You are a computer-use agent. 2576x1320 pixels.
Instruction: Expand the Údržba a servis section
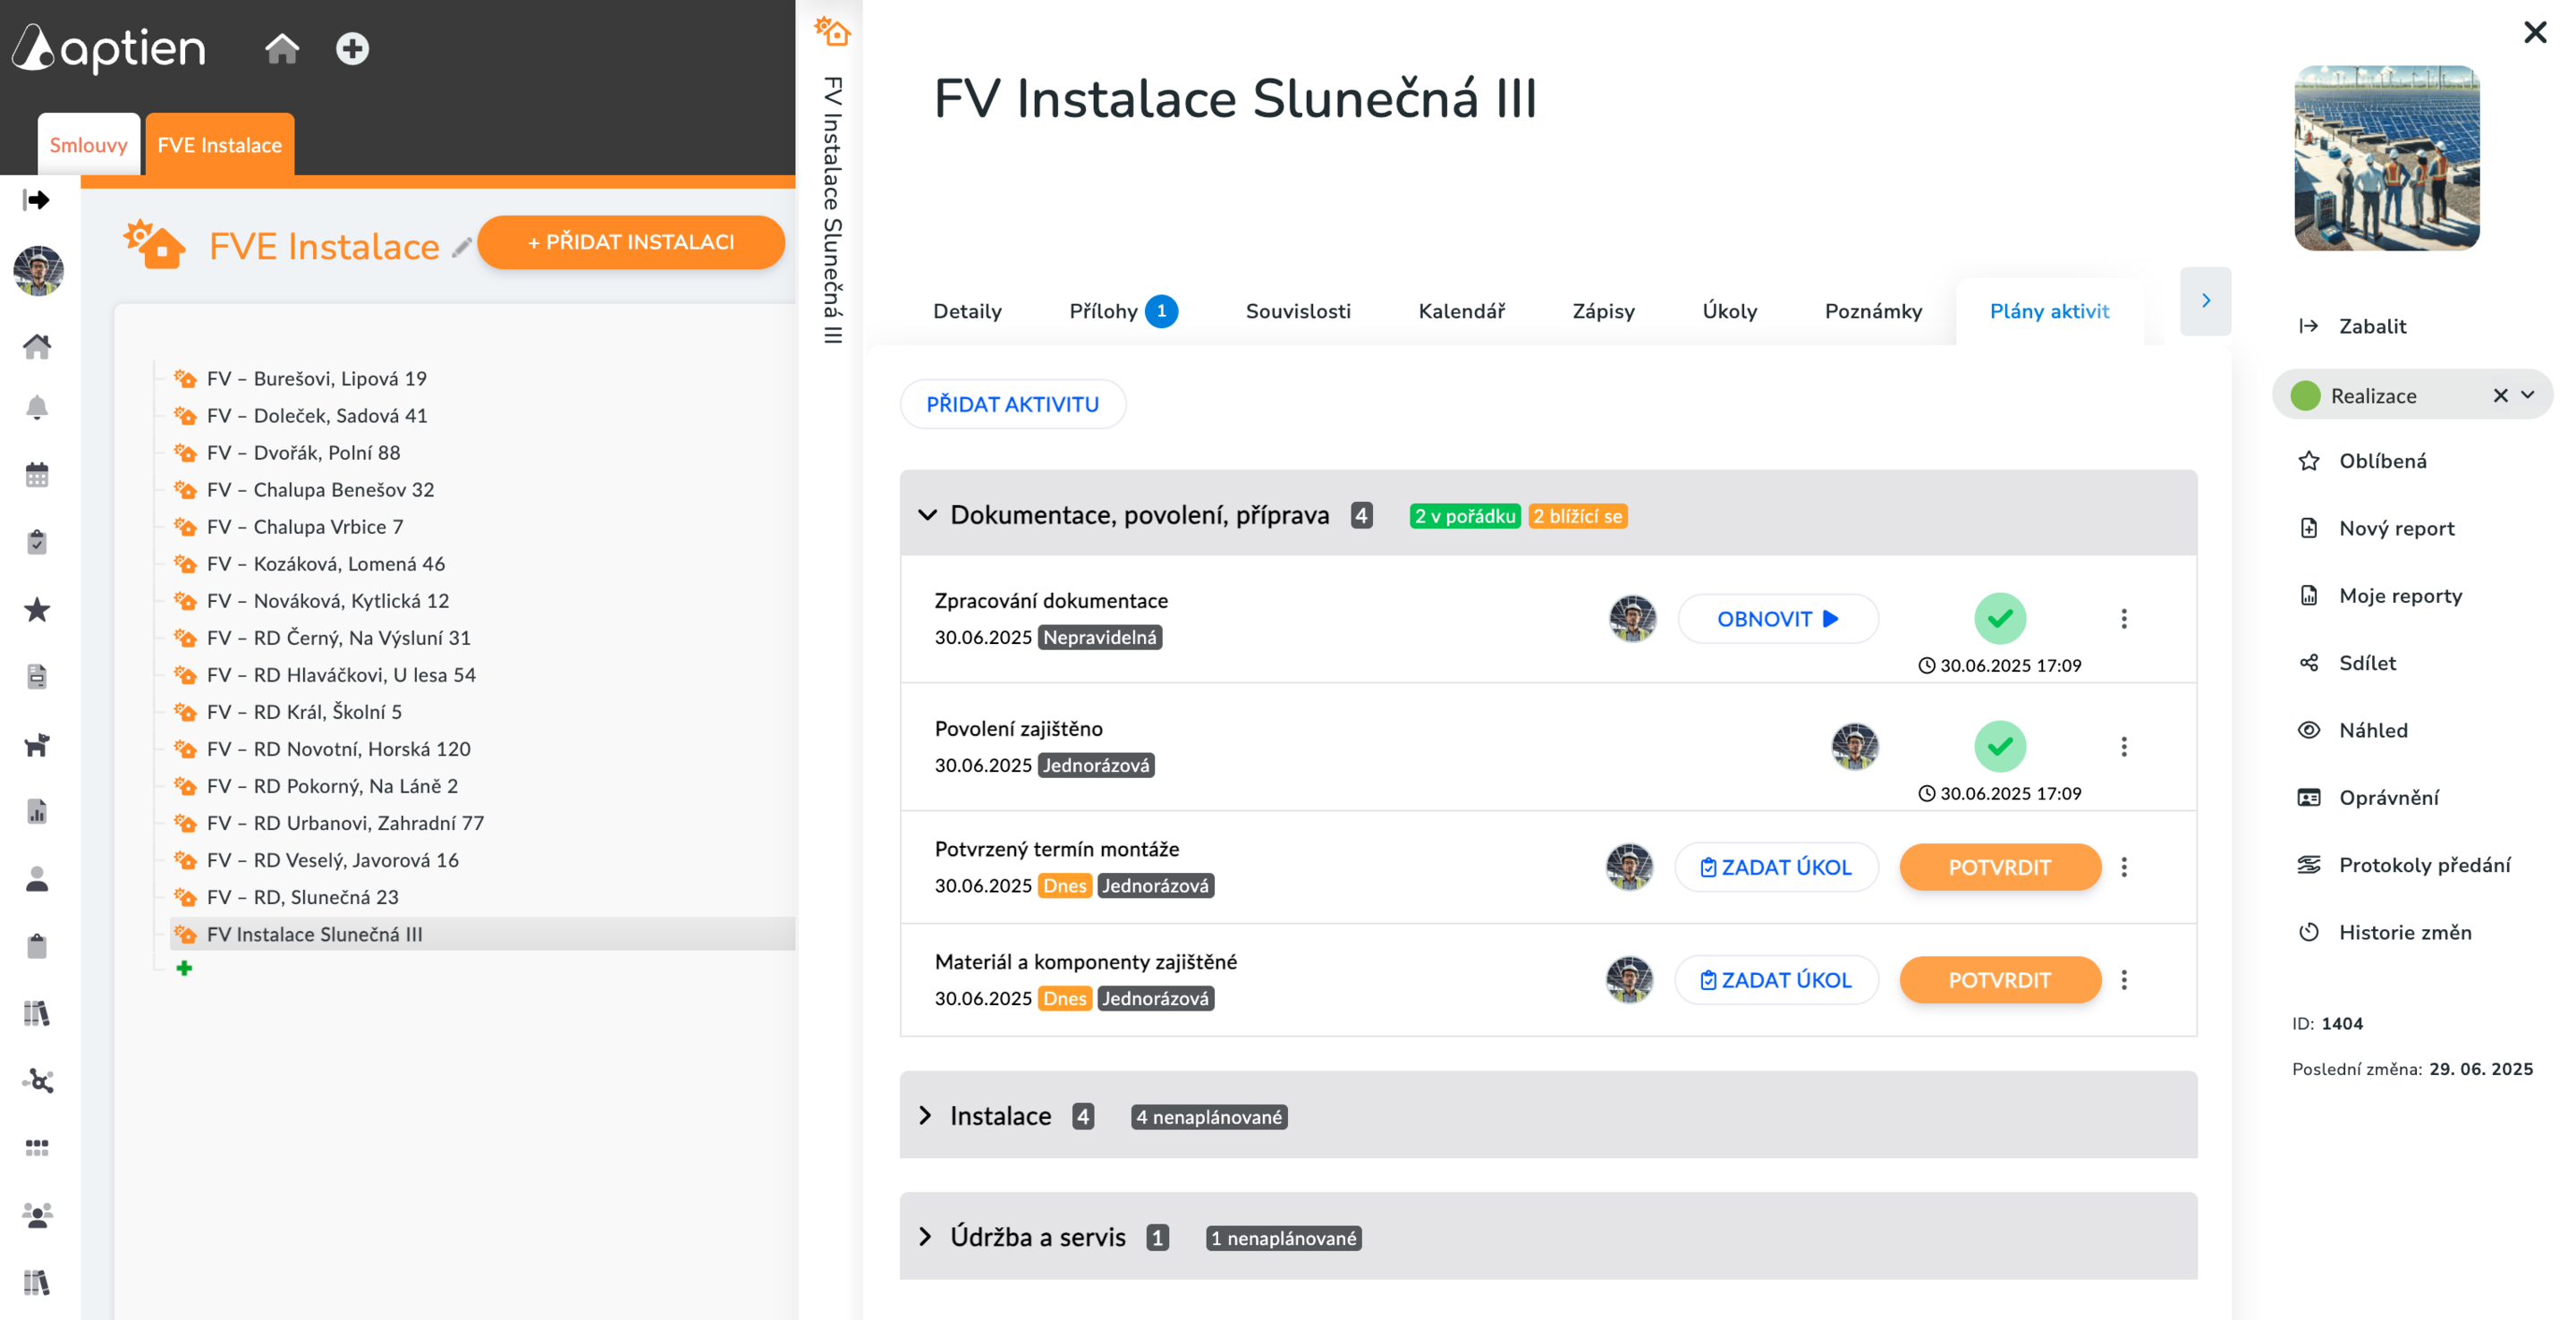point(926,1236)
